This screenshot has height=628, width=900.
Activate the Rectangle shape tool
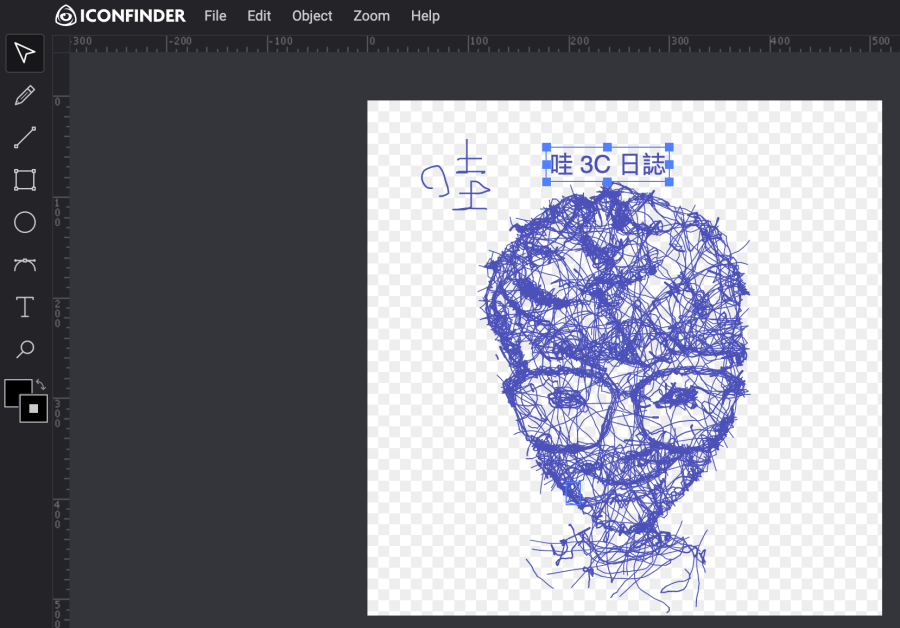25,180
